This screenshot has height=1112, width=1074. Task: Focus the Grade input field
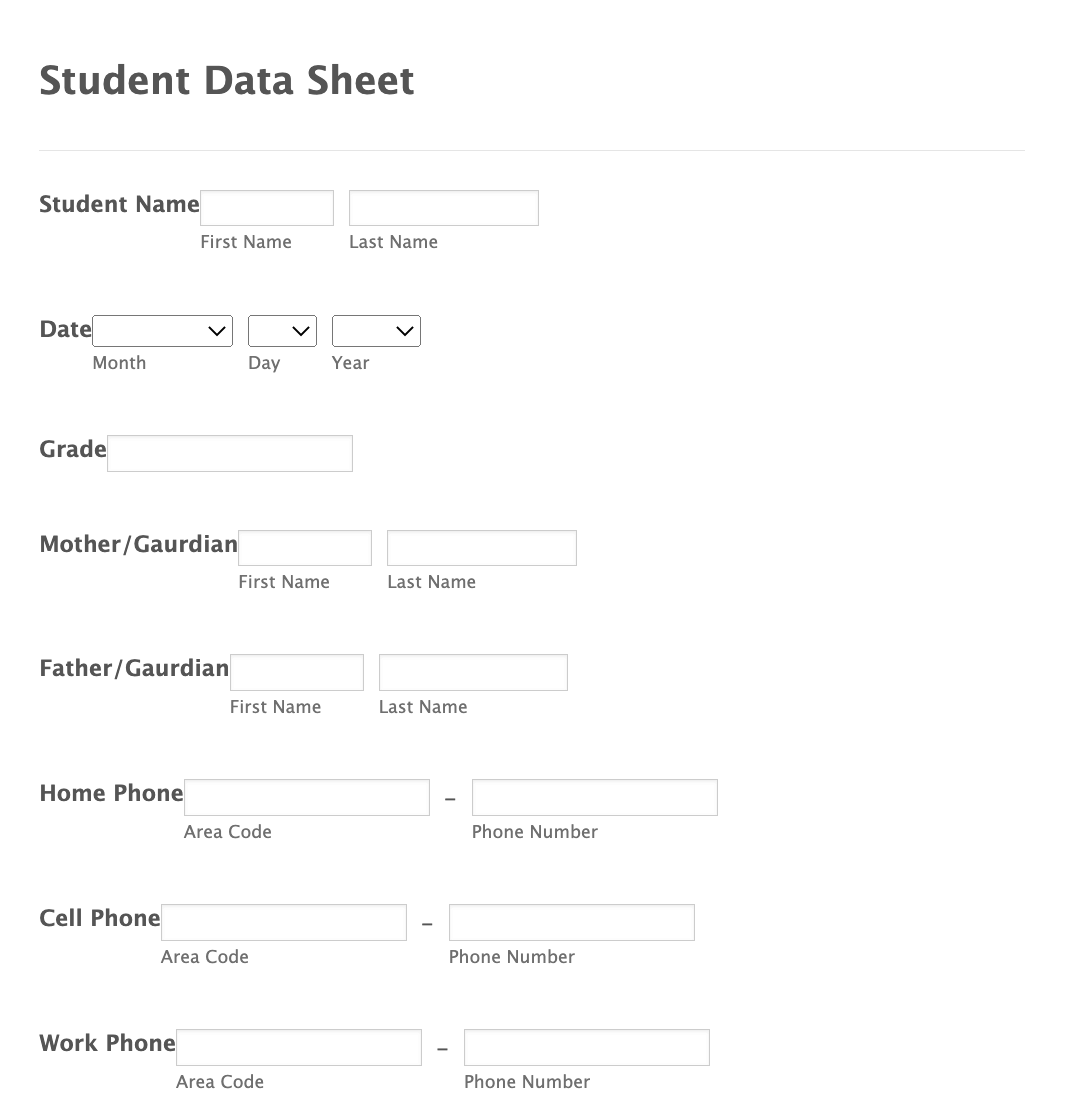pyautogui.click(x=230, y=453)
